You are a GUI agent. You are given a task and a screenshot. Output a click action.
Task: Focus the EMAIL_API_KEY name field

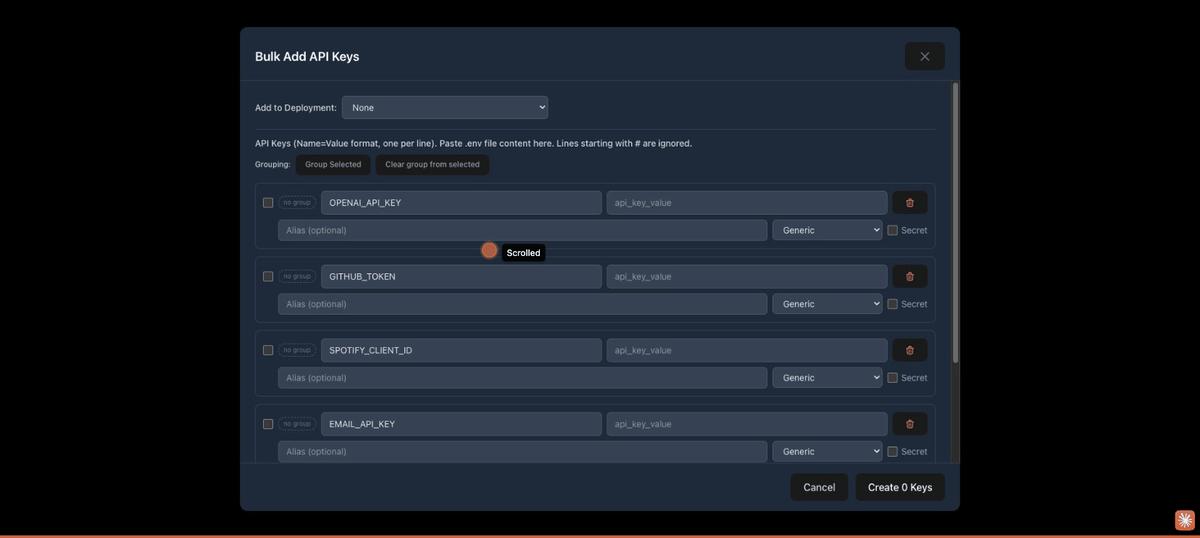(461, 424)
